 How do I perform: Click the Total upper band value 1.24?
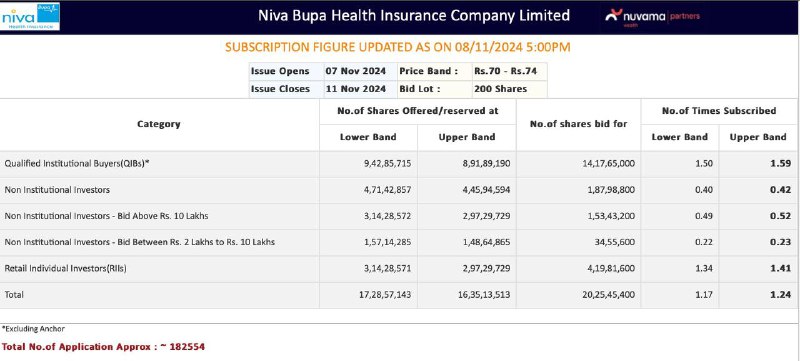[x=781, y=295]
